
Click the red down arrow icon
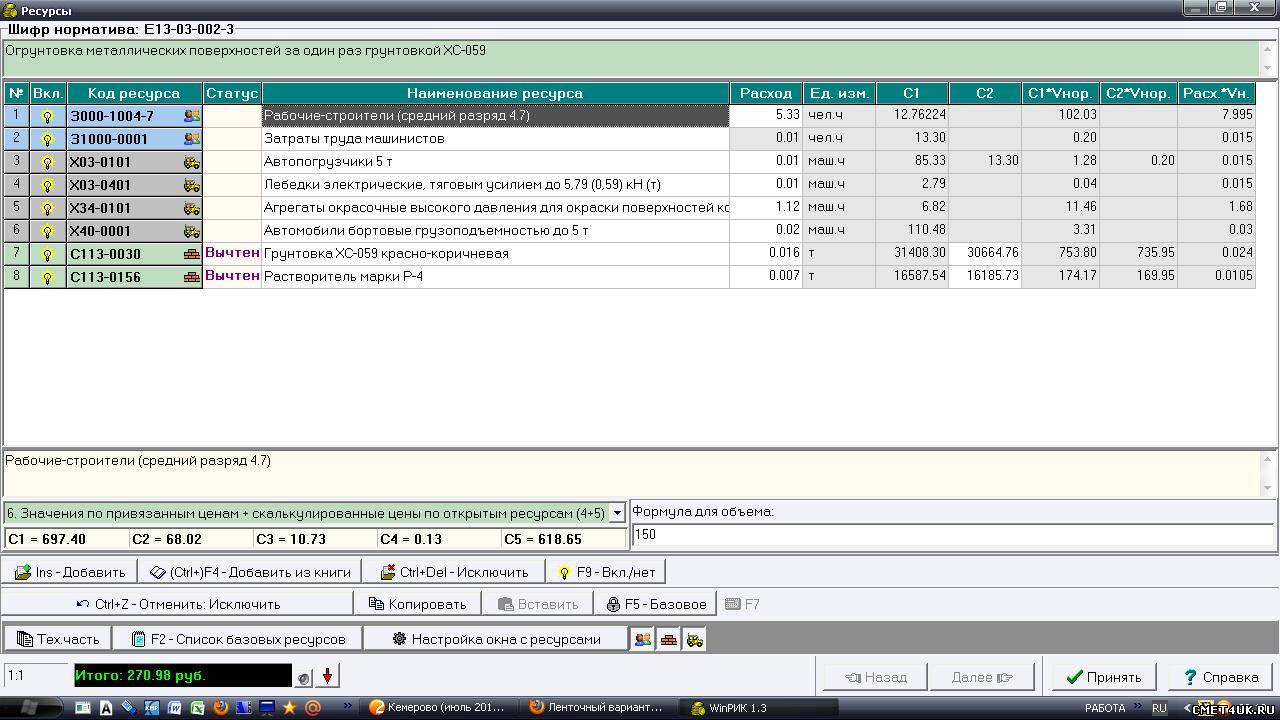click(x=327, y=677)
